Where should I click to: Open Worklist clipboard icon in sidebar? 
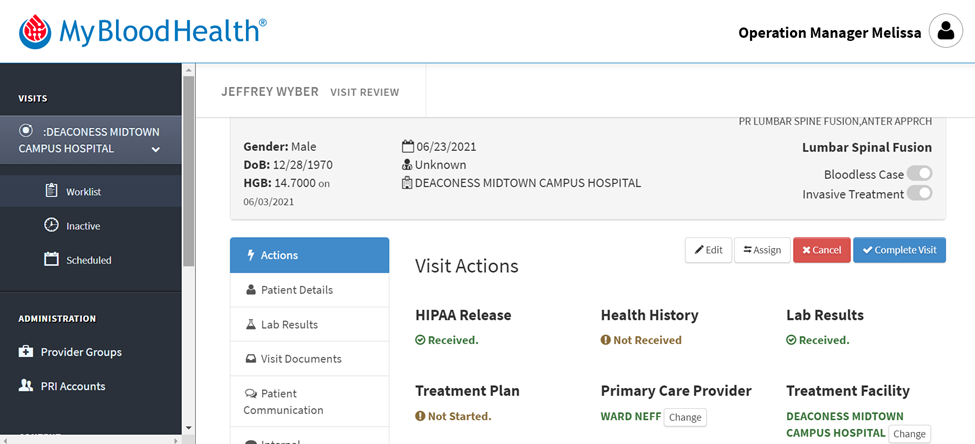click(52, 191)
